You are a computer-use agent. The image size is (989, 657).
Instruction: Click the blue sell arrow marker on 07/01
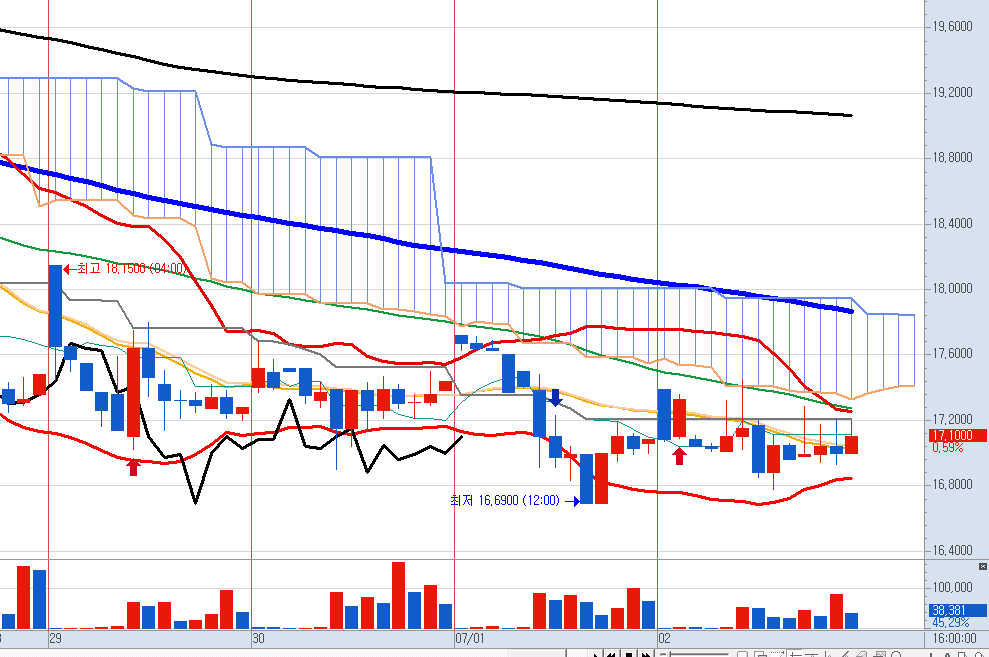point(556,398)
